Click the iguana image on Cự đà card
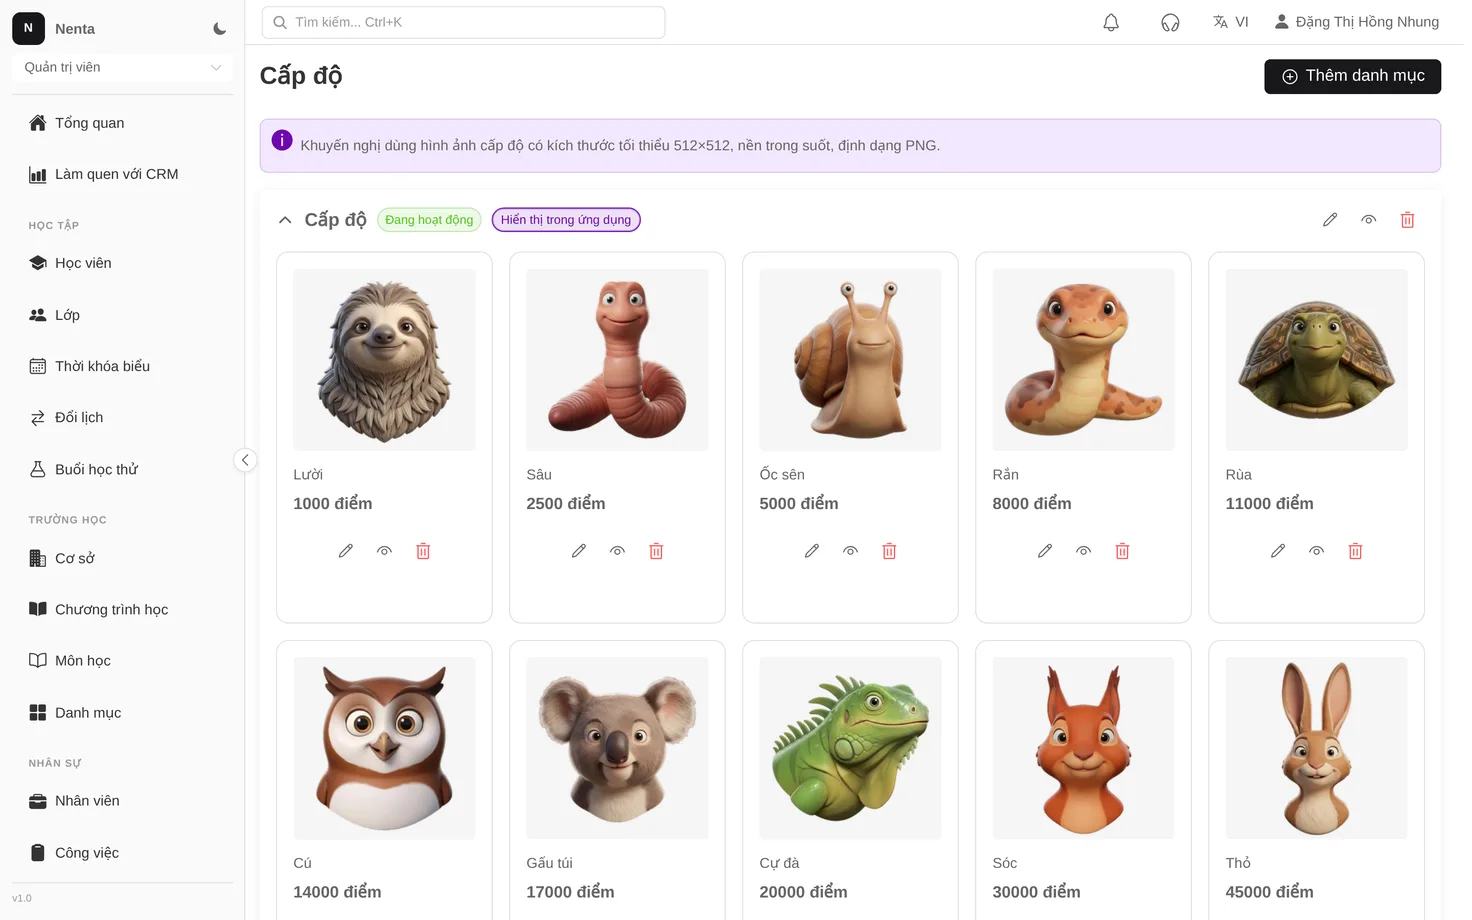 [x=850, y=748]
